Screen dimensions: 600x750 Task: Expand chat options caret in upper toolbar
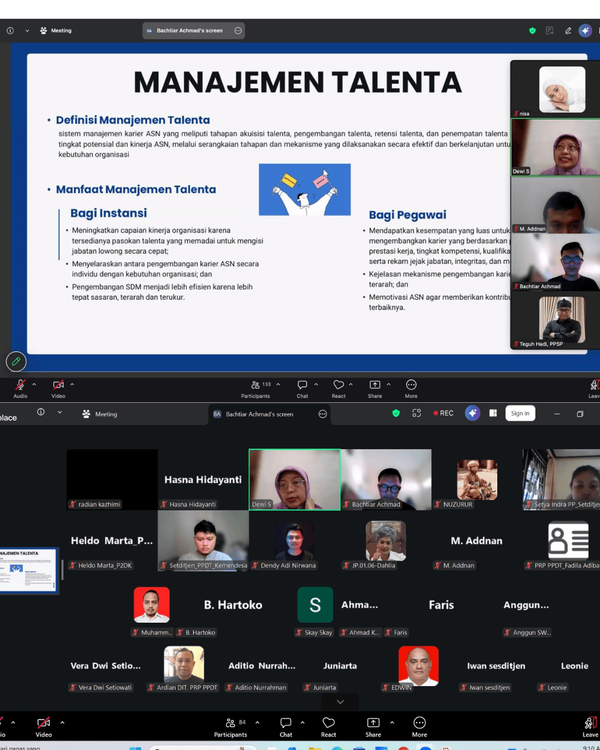(x=316, y=384)
